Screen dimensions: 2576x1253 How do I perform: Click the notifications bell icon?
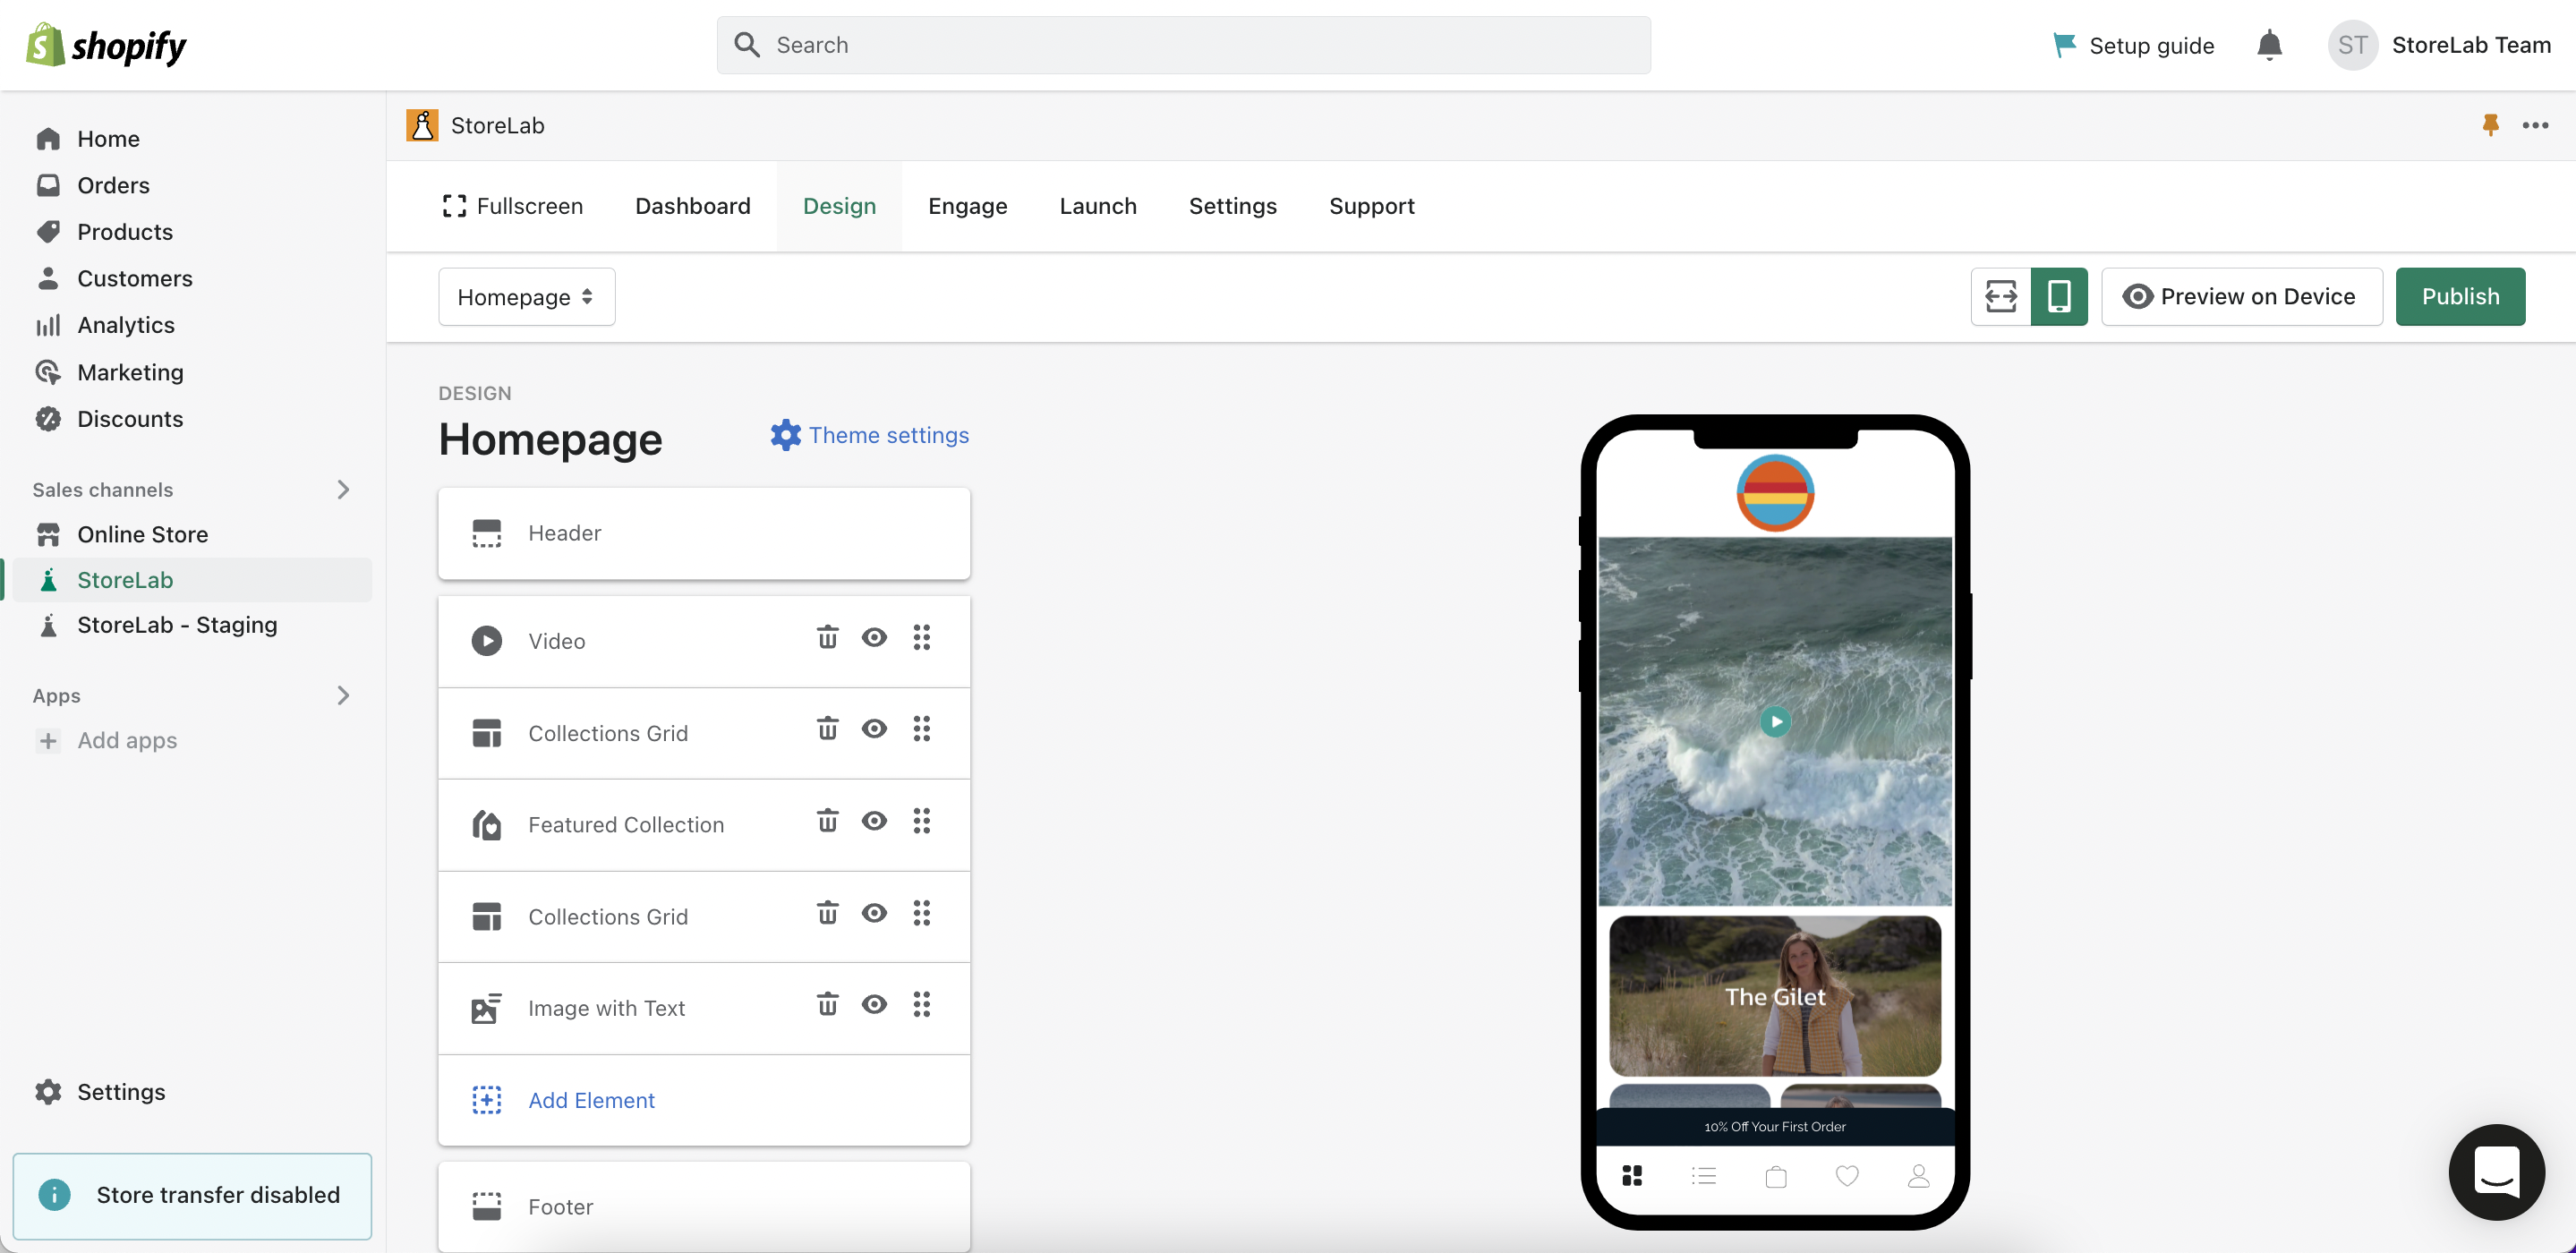click(2269, 45)
